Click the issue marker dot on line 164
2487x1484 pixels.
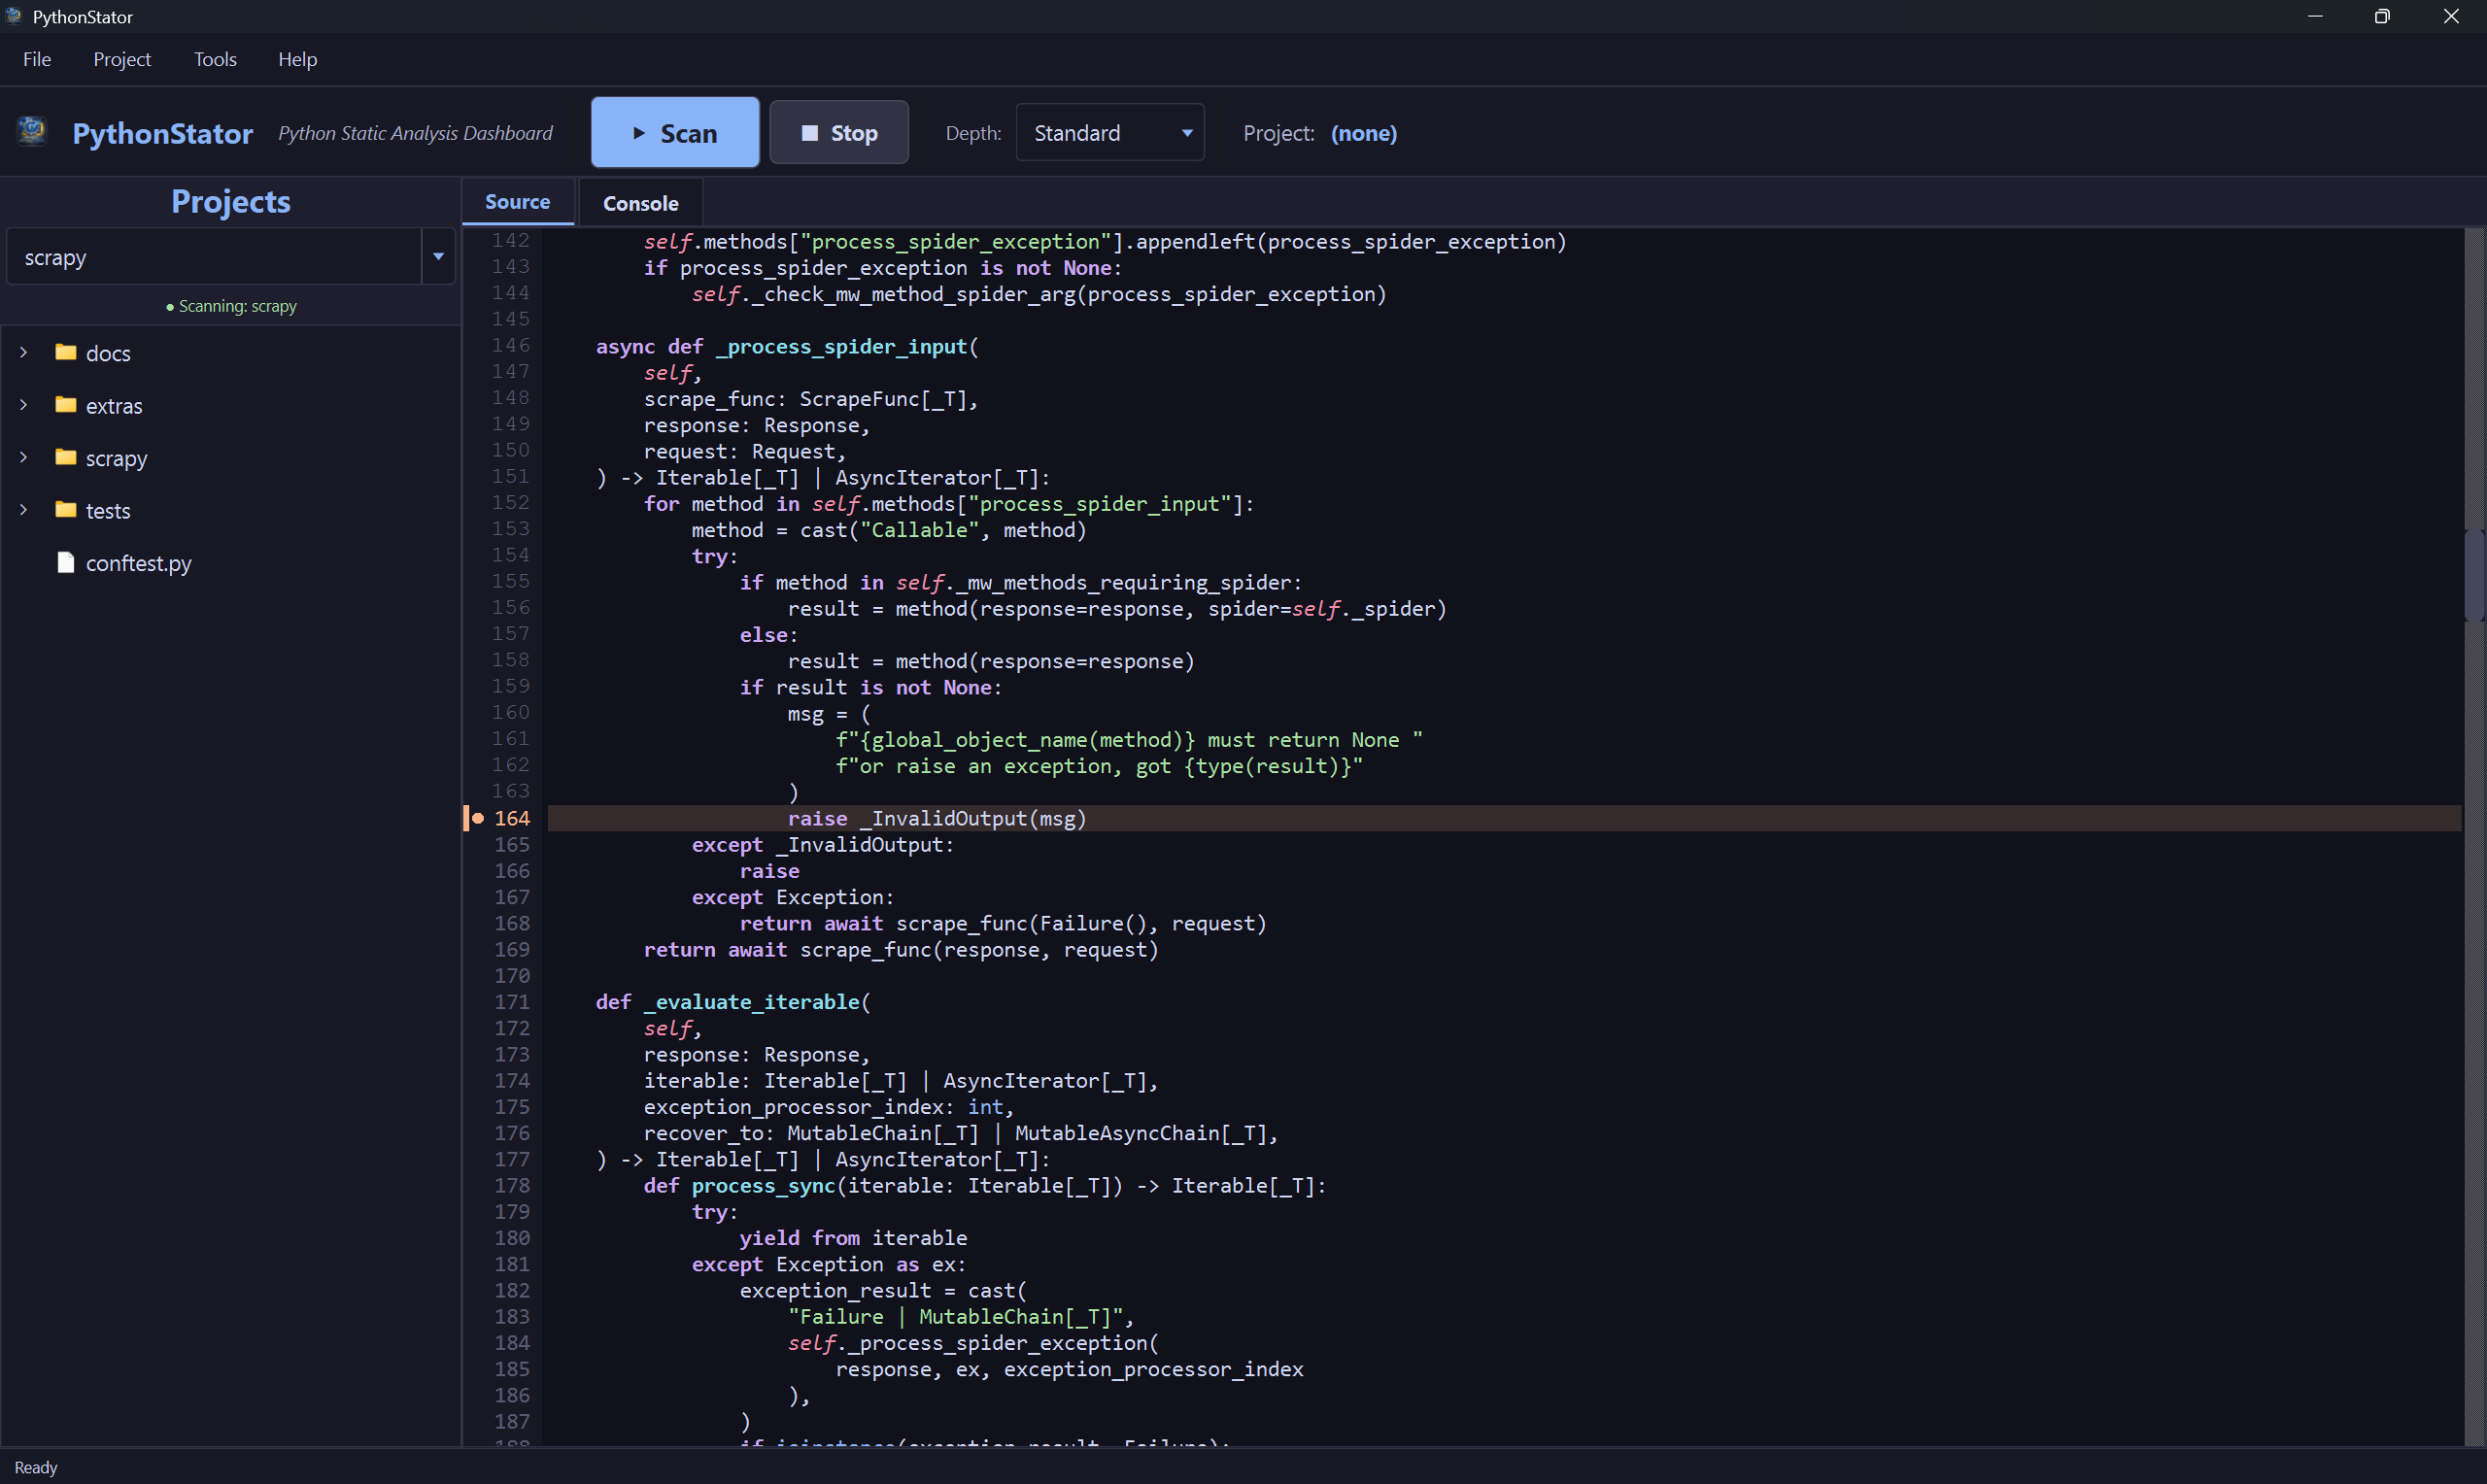tap(478, 818)
